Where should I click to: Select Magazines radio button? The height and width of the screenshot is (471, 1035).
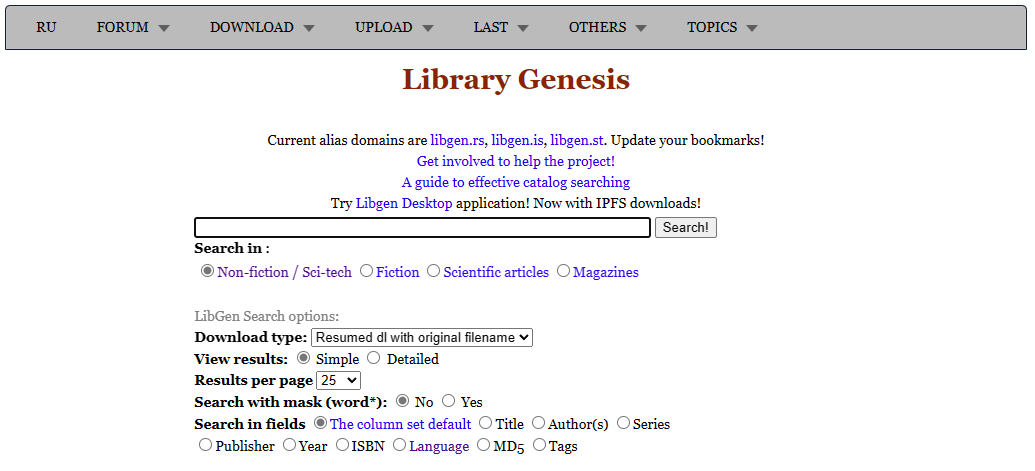[x=563, y=271]
